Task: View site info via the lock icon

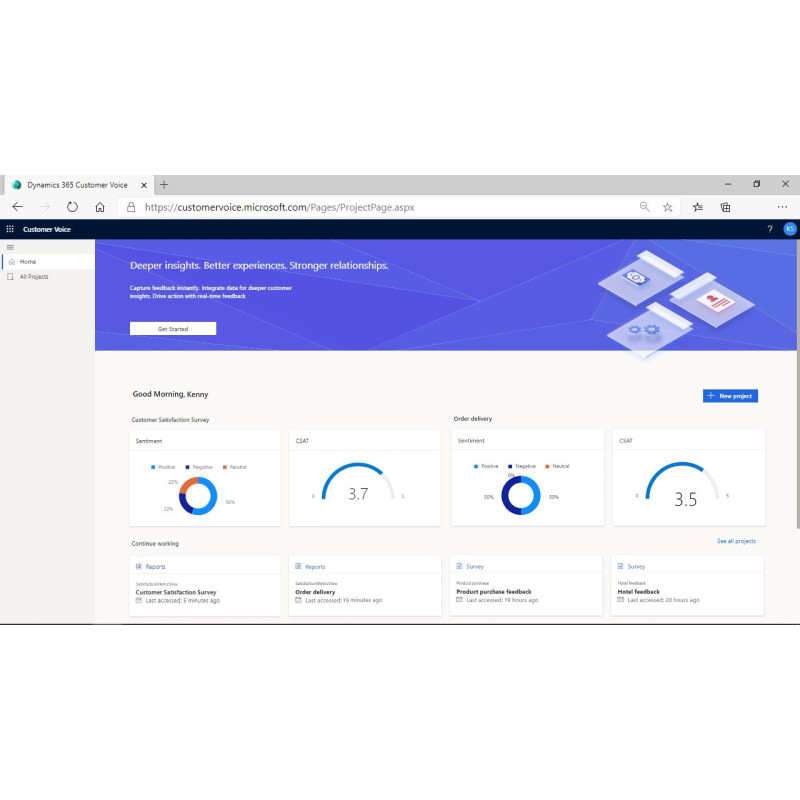Action: coord(131,207)
